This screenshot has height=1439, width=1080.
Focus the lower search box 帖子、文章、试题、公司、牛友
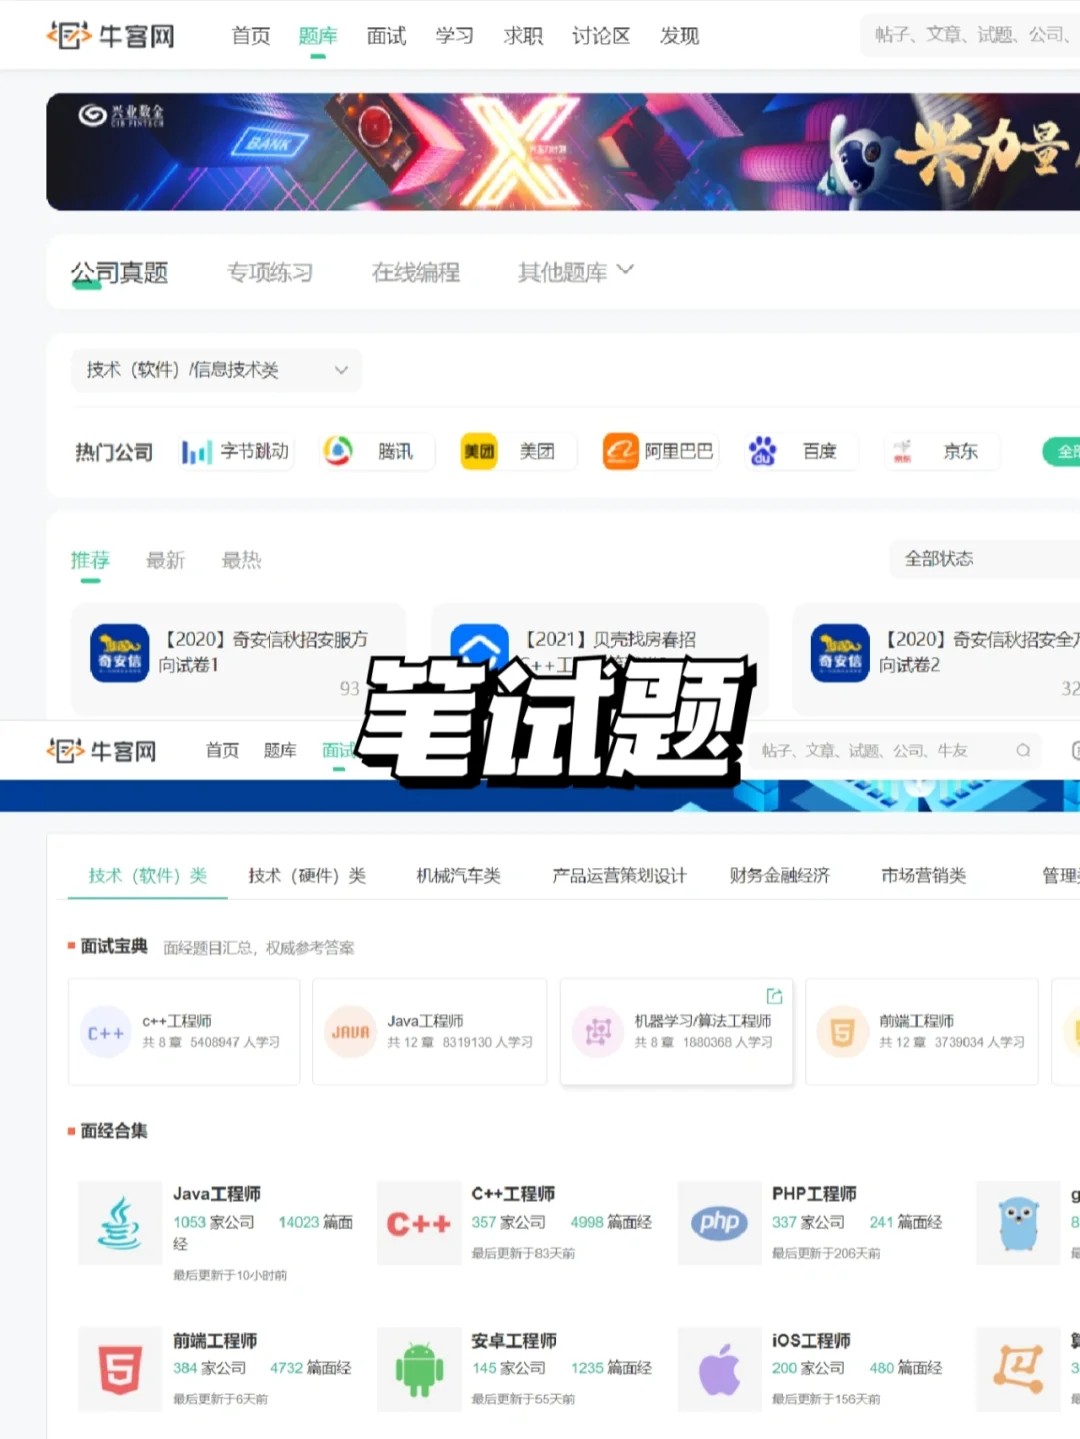pos(895,751)
